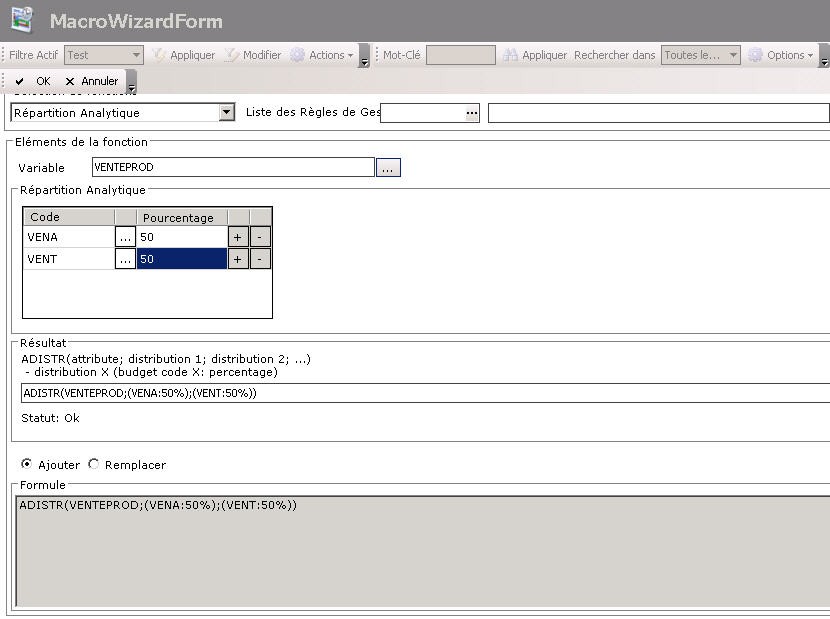Viewport: 830px width, 619px height.
Task: Click browse button next to VENTEPROD variable
Action: pos(388,168)
